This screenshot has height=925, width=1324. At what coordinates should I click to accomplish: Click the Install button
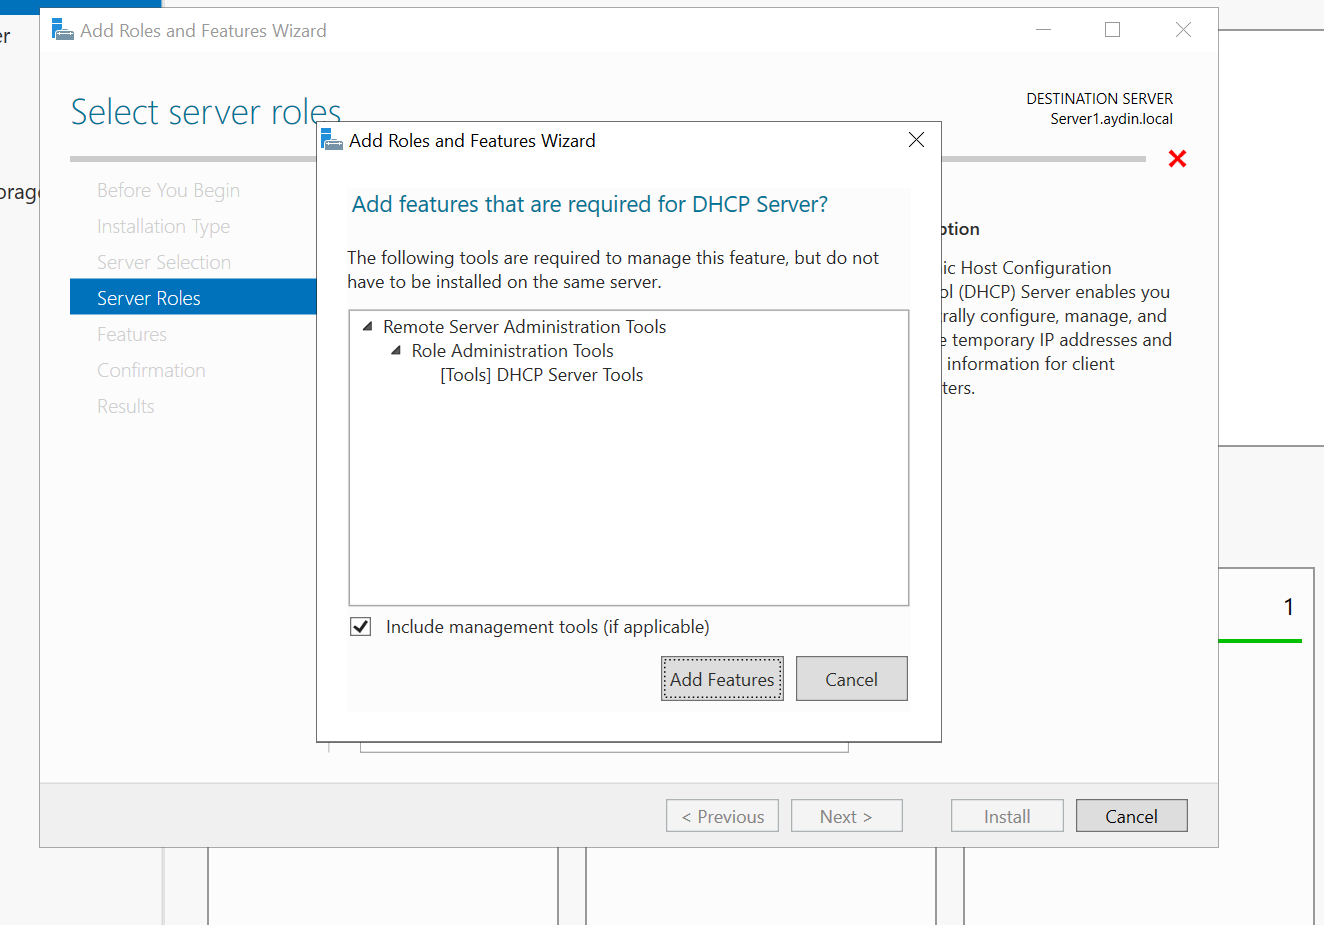(1007, 816)
